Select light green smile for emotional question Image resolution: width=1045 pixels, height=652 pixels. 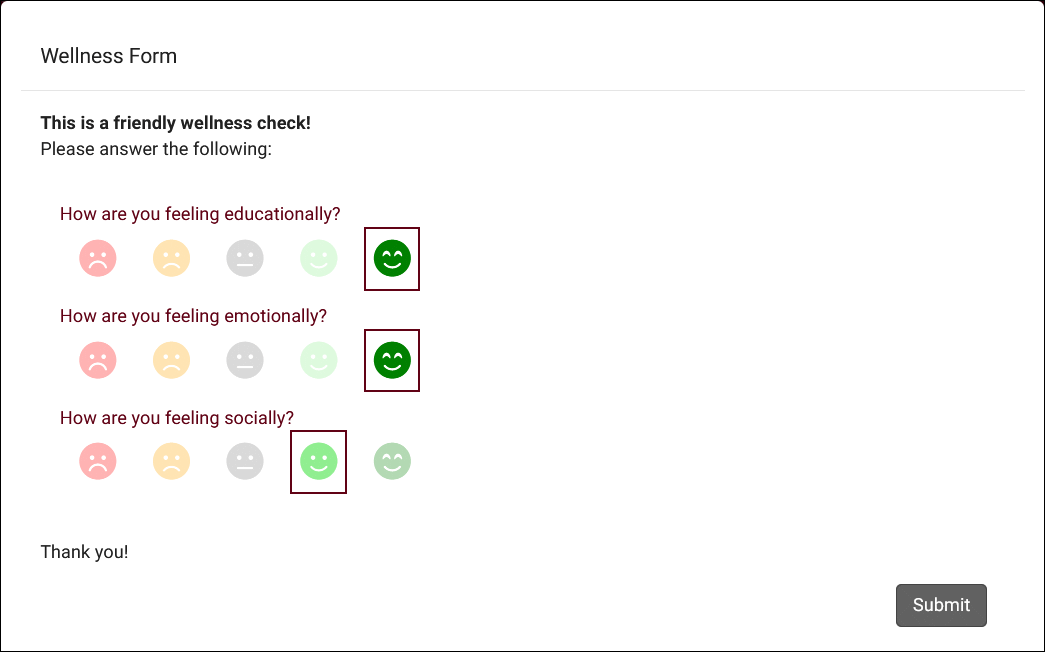[x=319, y=360]
